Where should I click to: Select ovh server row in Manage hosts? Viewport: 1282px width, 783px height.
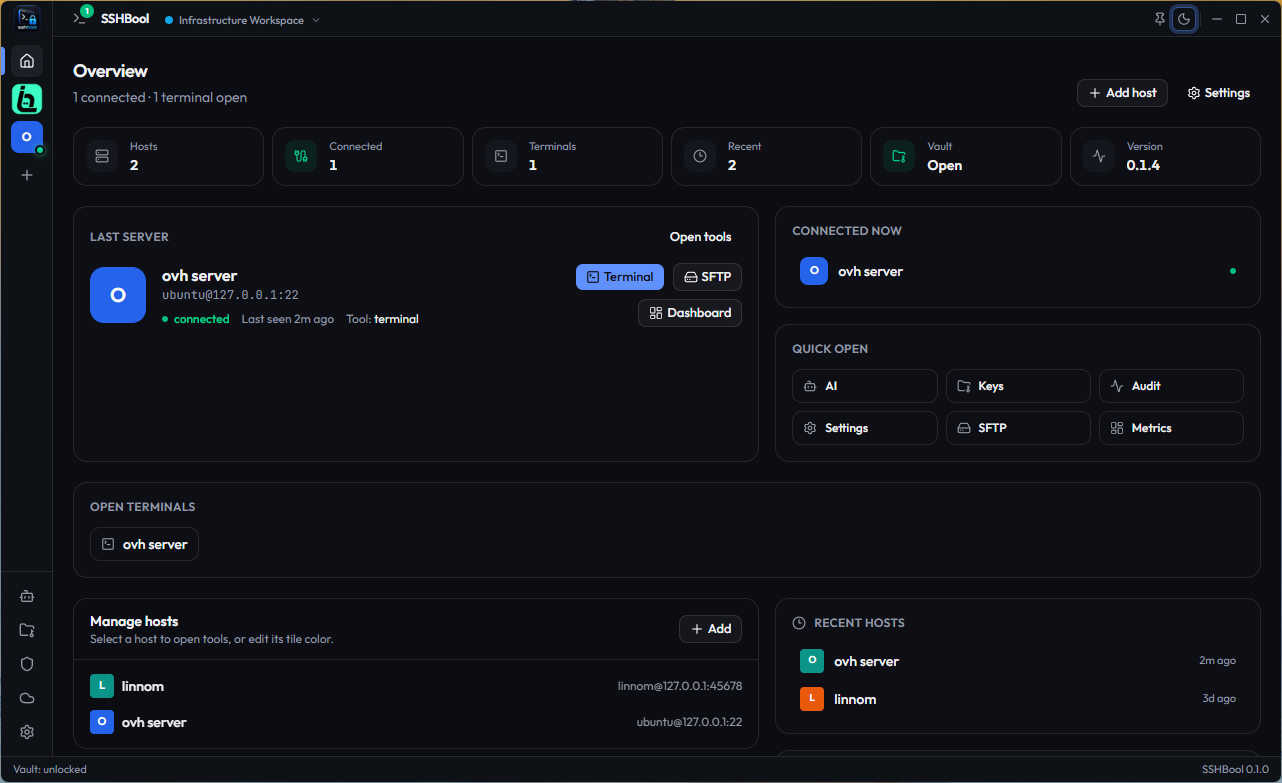pyautogui.click(x=416, y=722)
